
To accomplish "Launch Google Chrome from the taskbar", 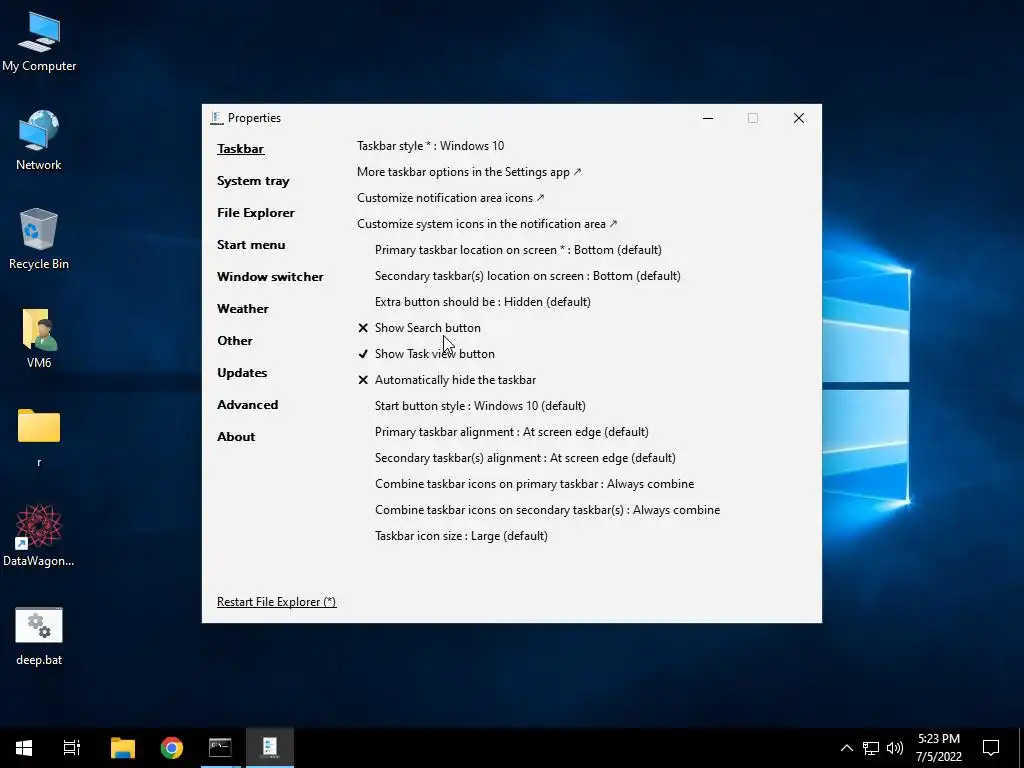I will tap(172, 747).
